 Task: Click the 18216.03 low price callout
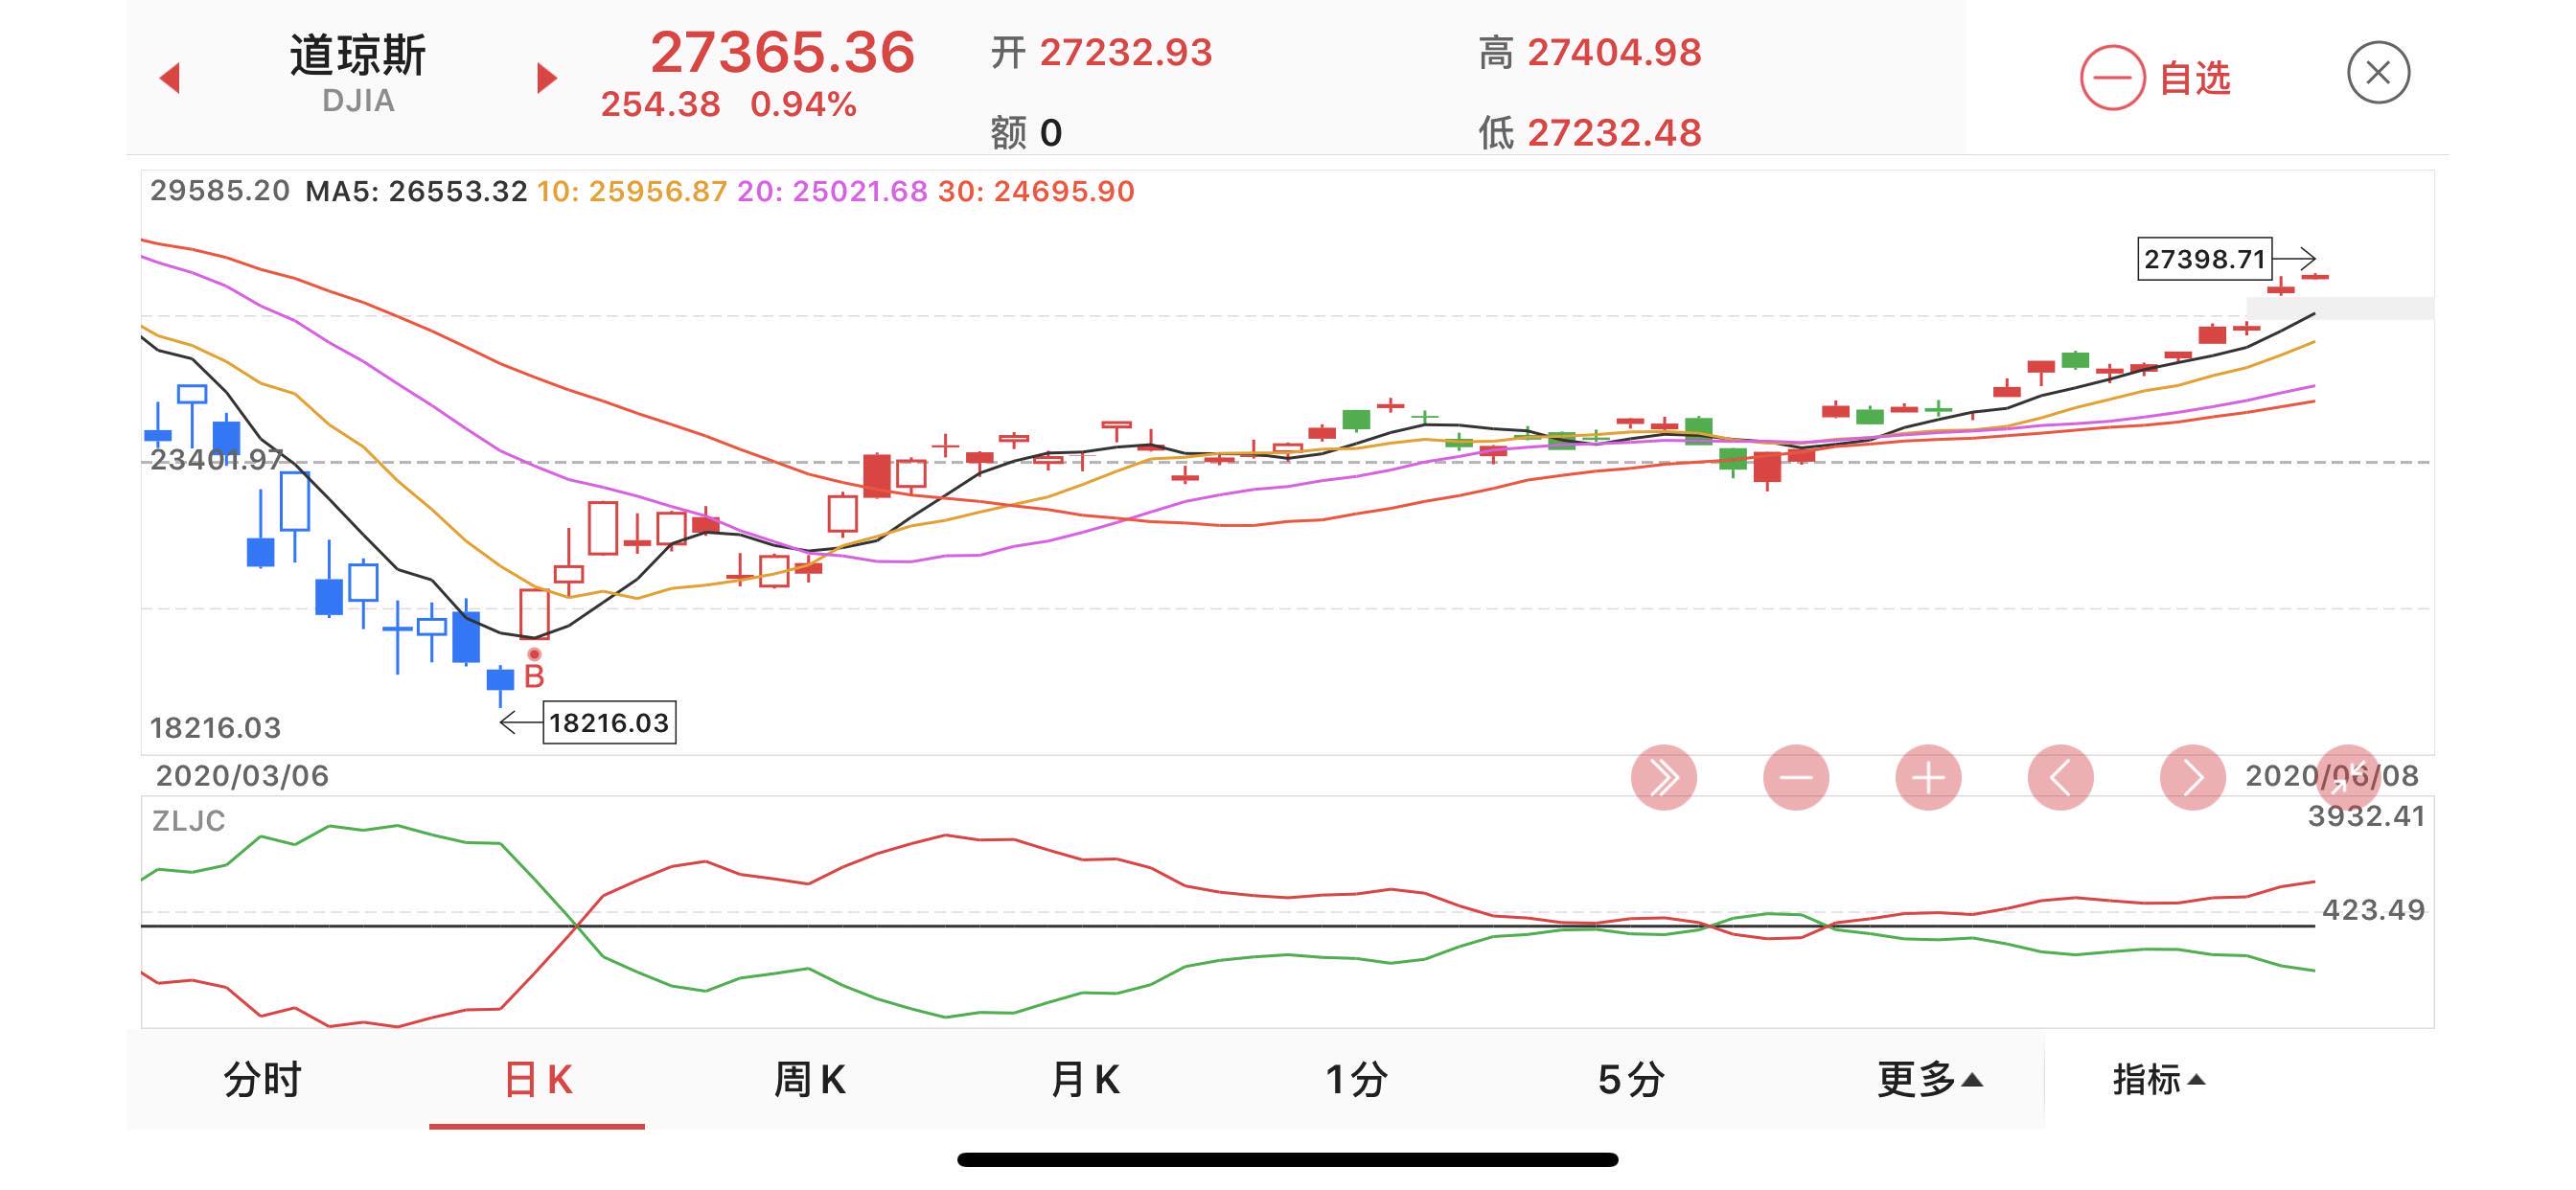click(x=609, y=722)
